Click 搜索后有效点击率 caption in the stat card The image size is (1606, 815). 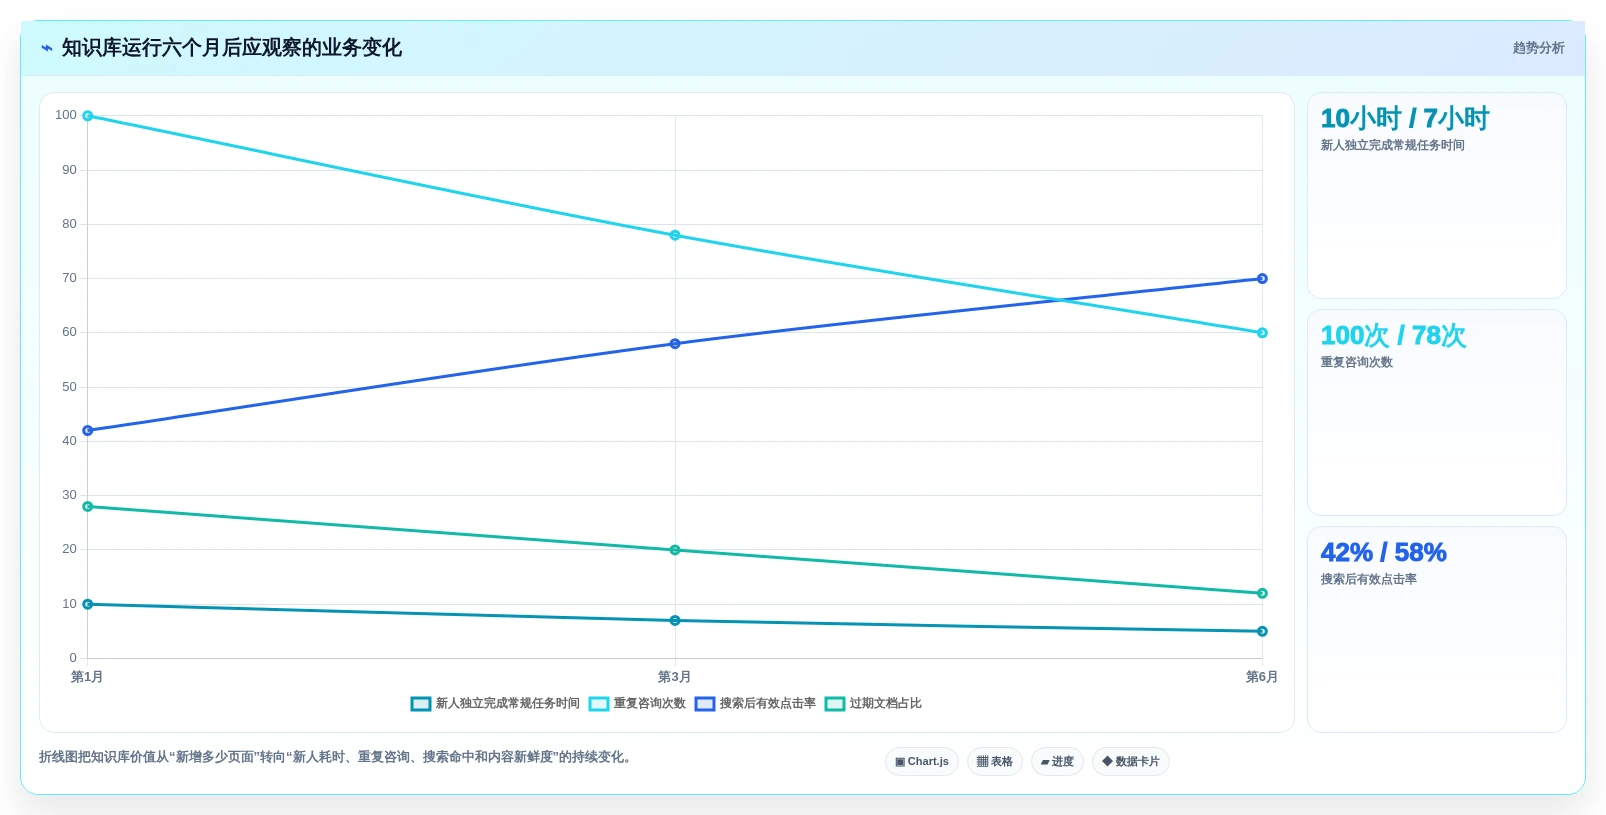[1368, 580]
